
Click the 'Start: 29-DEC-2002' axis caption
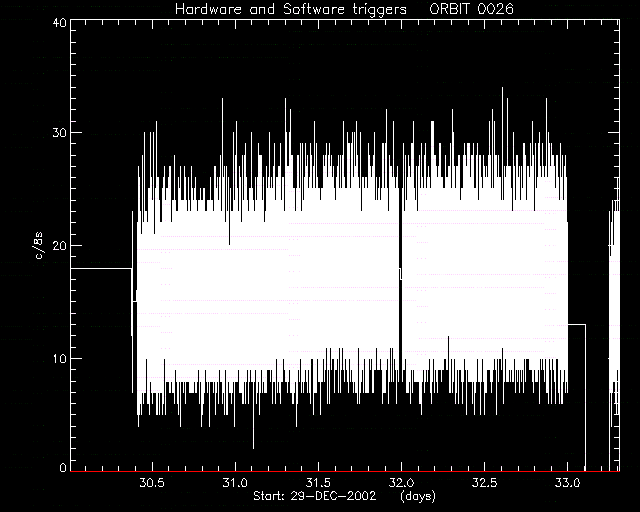314,496
